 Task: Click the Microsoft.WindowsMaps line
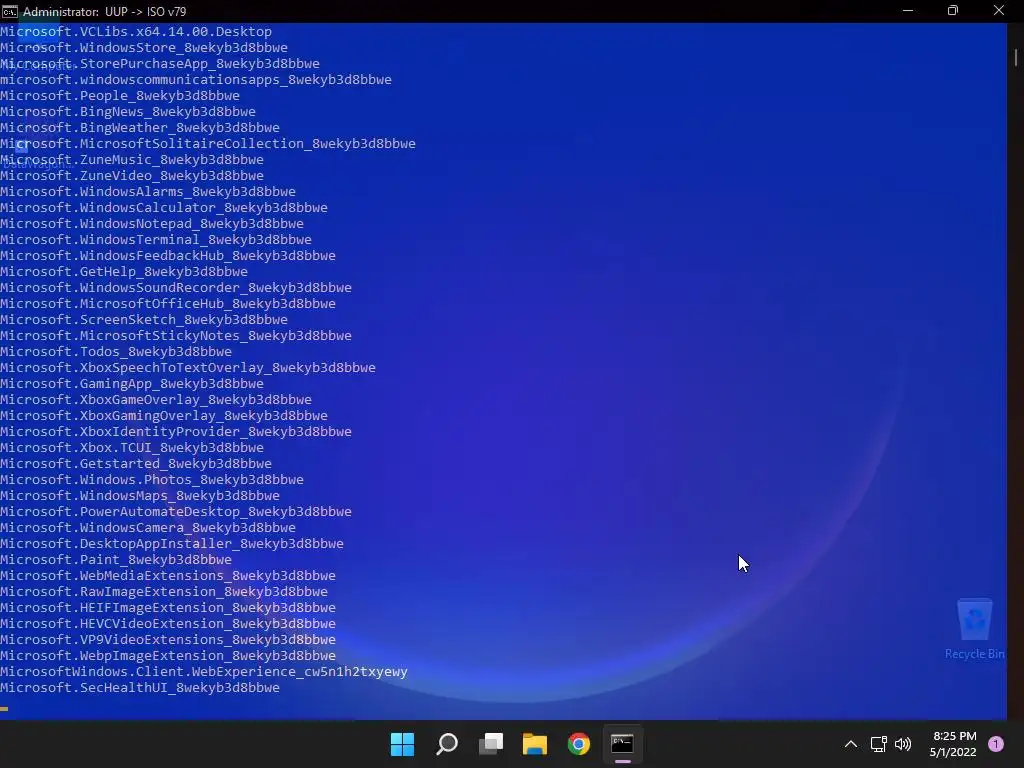[x=140, y=496]
